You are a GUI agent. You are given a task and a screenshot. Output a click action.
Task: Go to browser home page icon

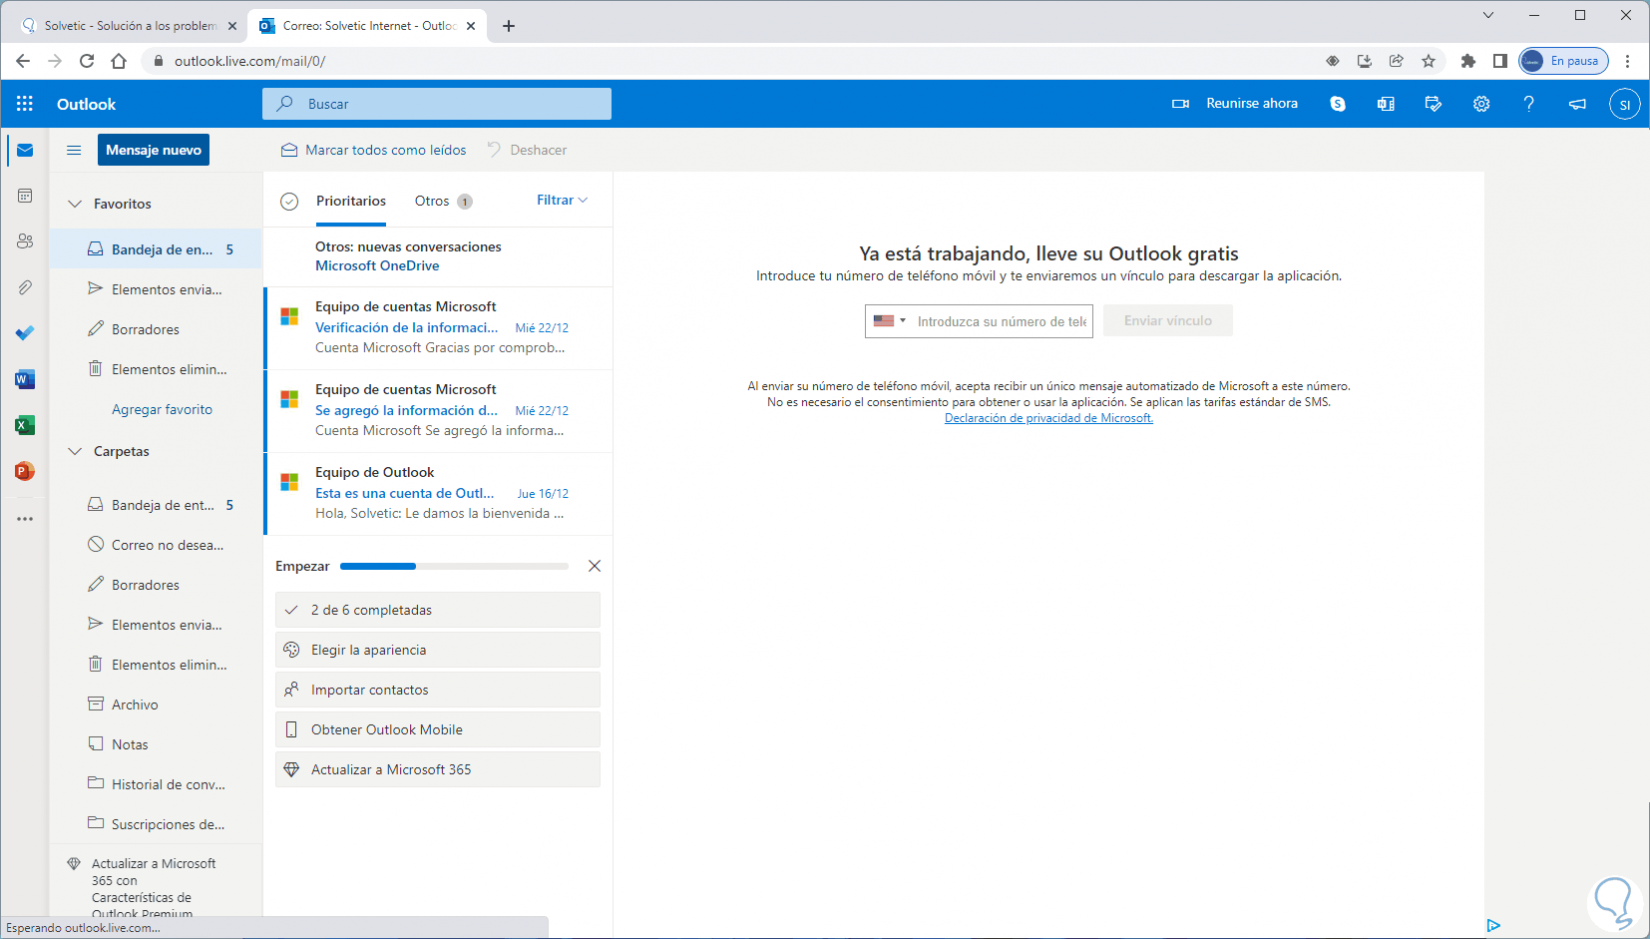point(119,61)
